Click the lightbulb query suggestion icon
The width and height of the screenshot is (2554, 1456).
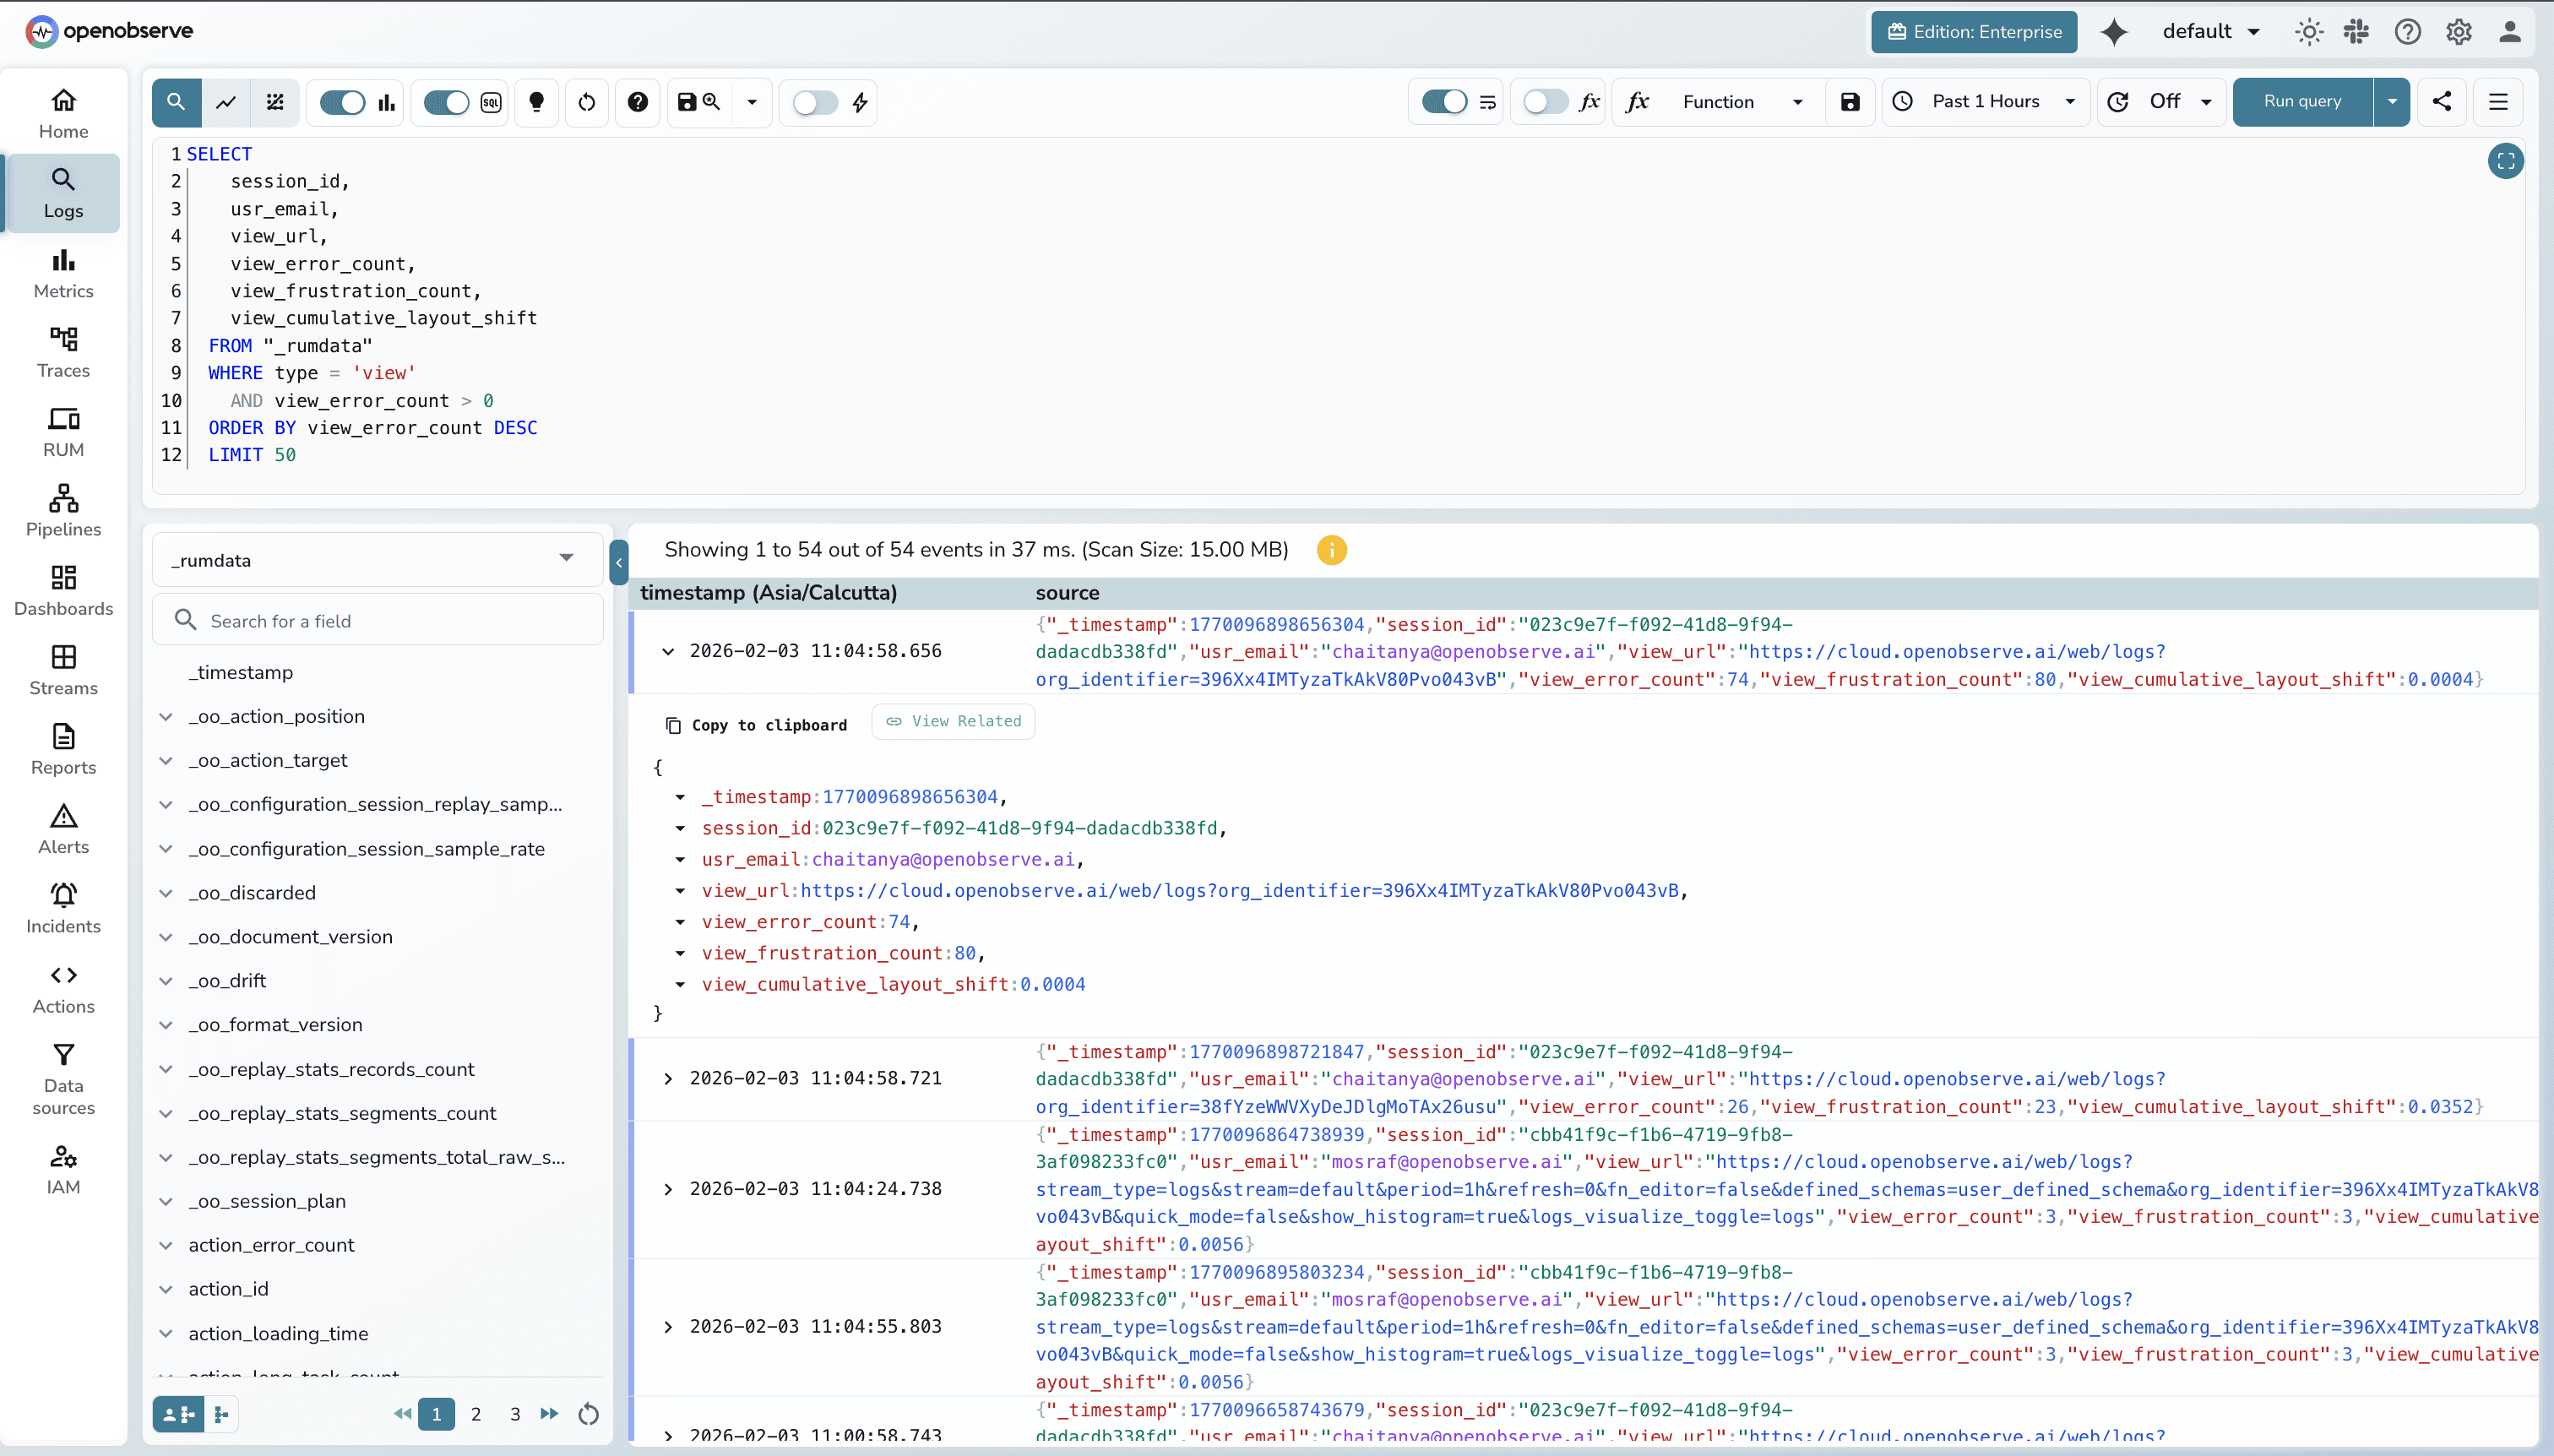(x=537, y=102)
